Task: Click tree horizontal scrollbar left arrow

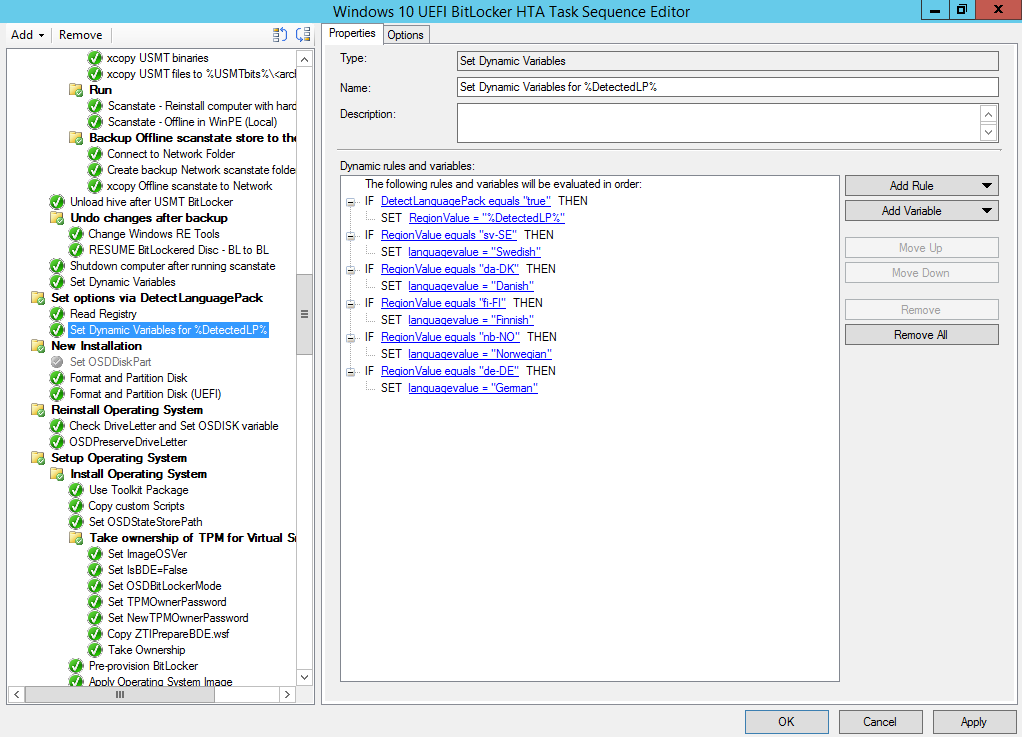Action: 16,695
